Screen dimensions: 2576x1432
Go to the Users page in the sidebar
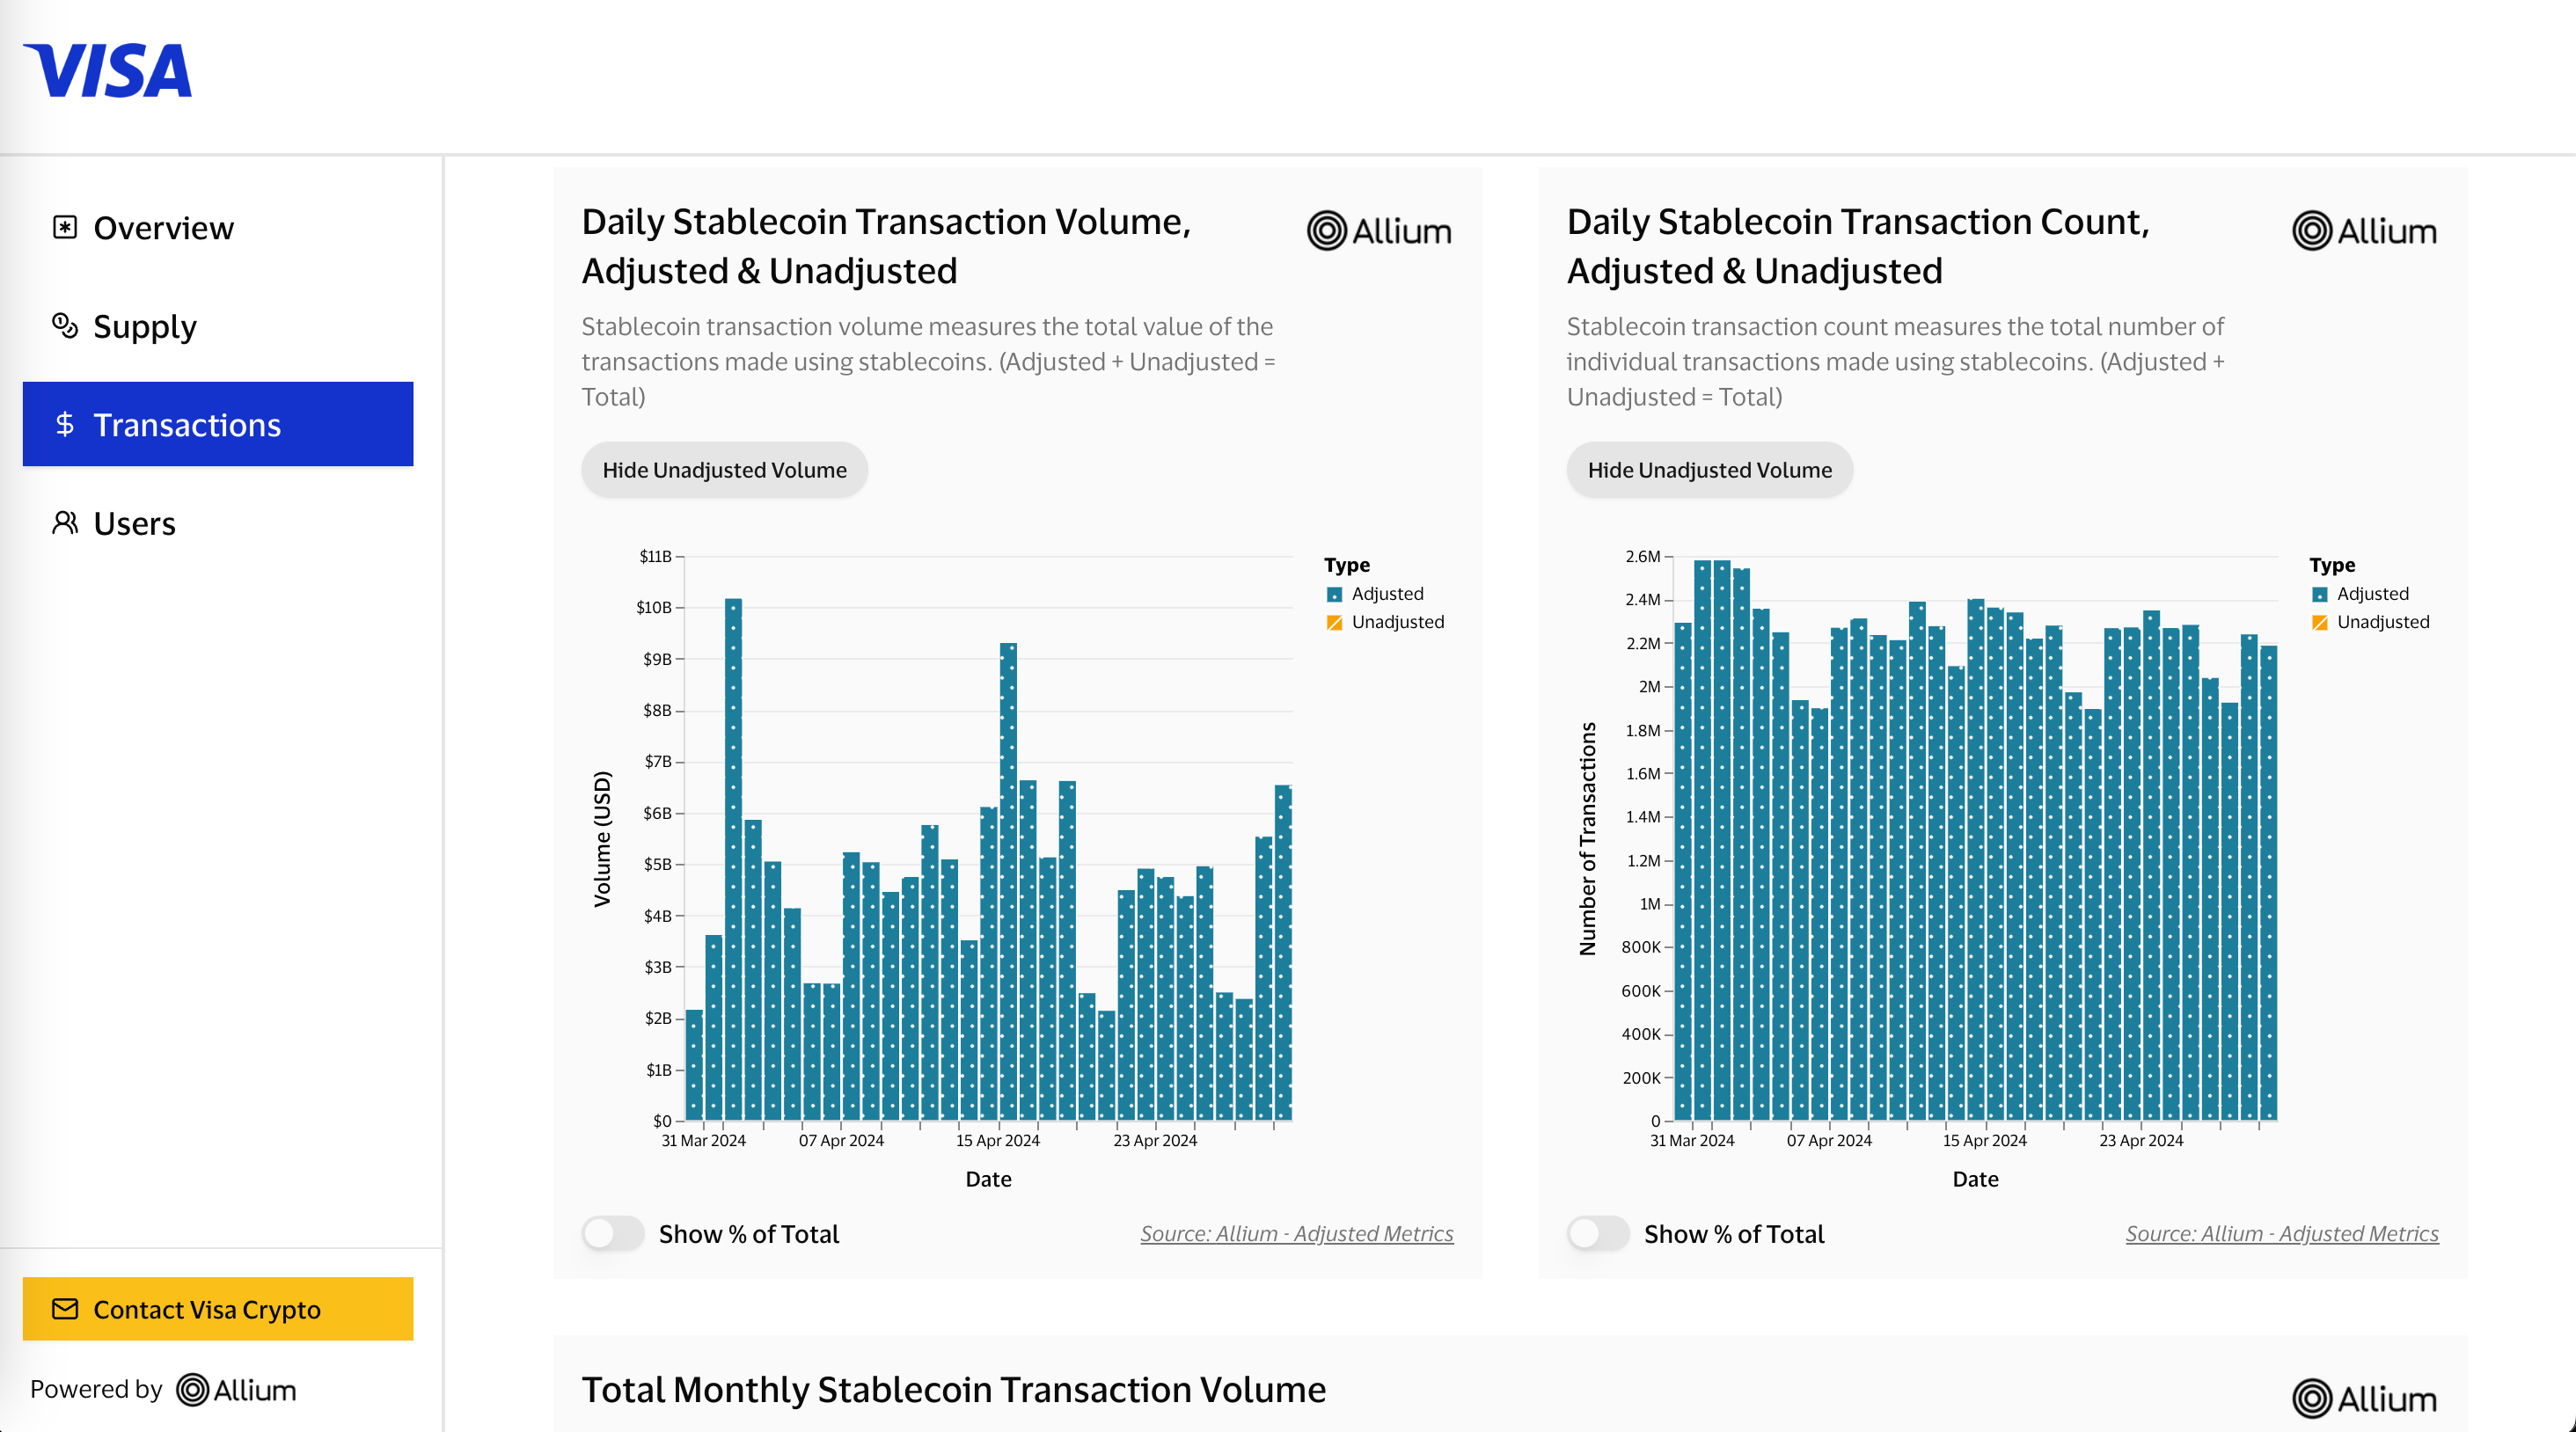coord(134,523)
